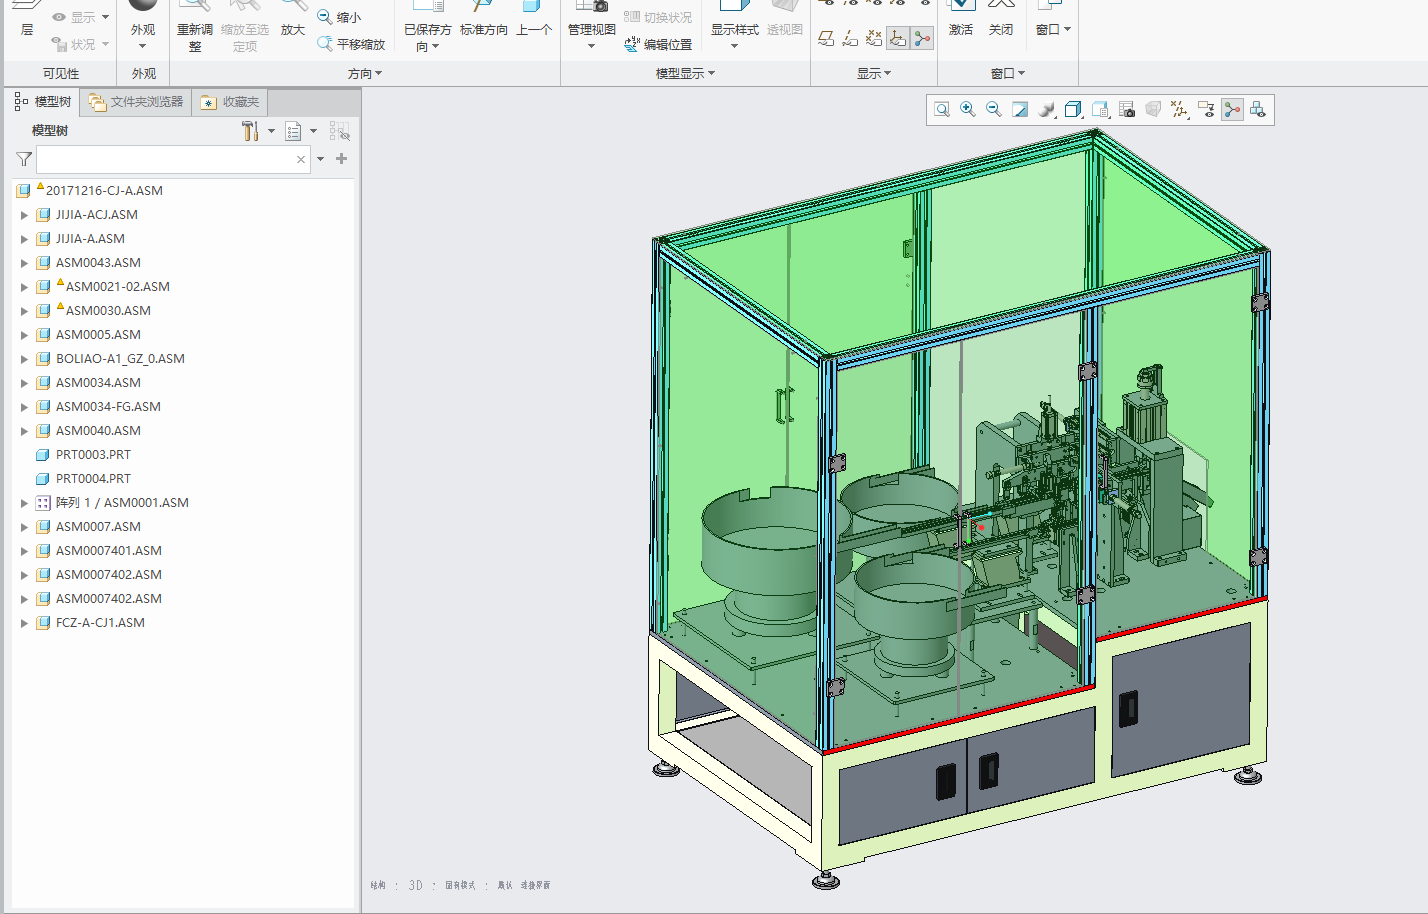Open Saved Orientations in graphics toolbar

point(1100,110)
